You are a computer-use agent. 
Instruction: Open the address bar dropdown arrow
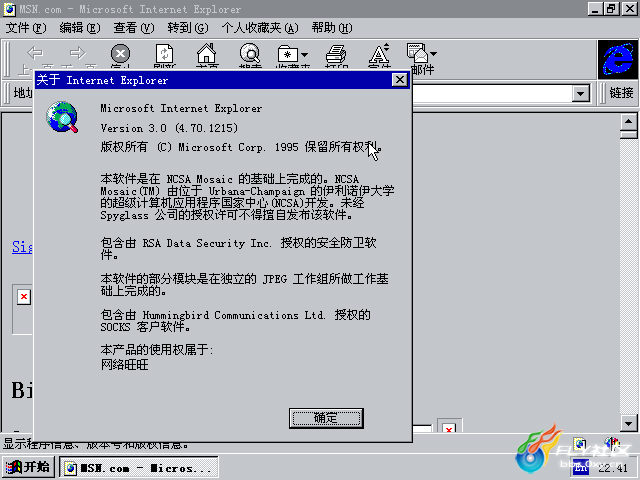click(580, 93)
